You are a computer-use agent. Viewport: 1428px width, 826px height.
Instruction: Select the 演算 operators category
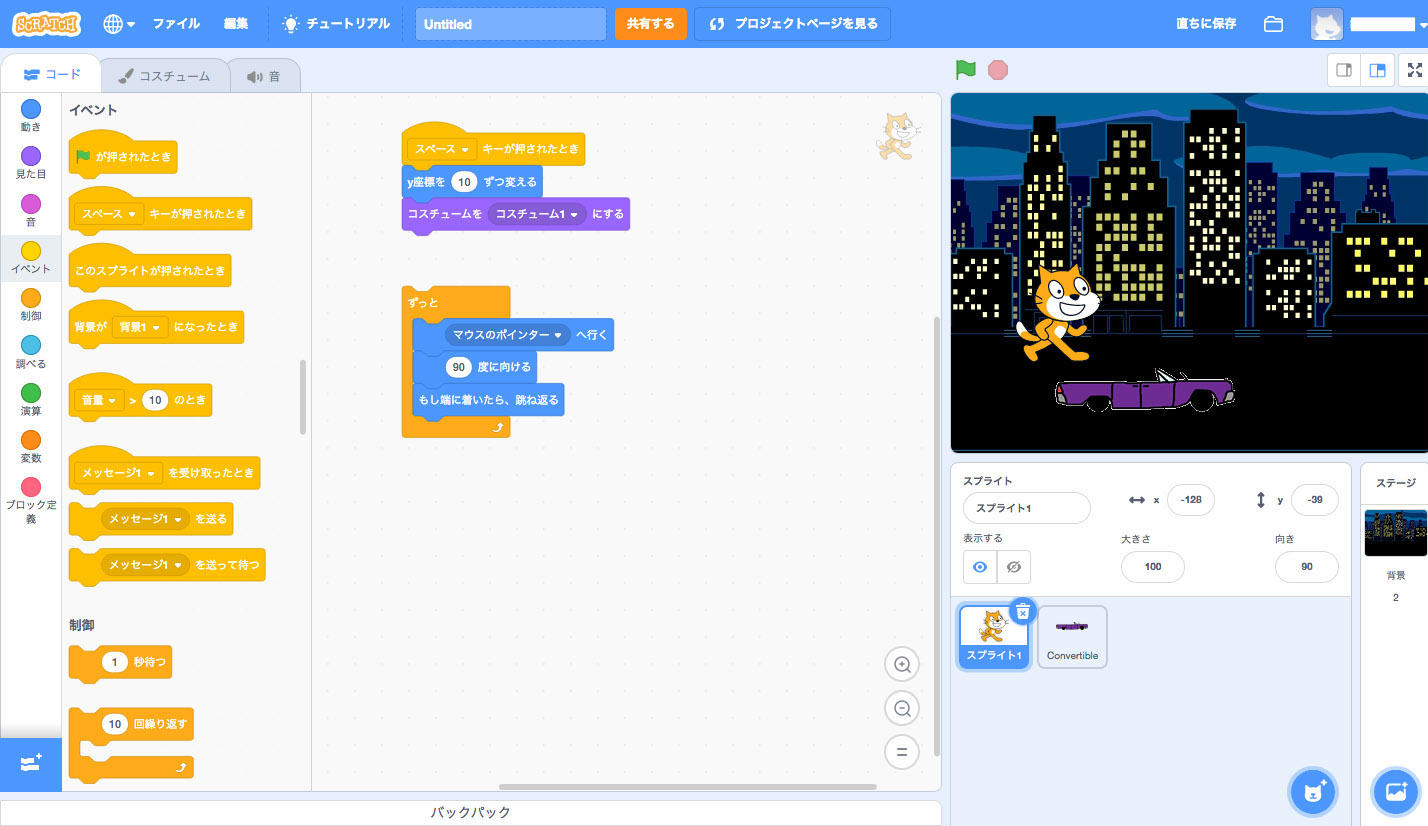pos(31,399)
